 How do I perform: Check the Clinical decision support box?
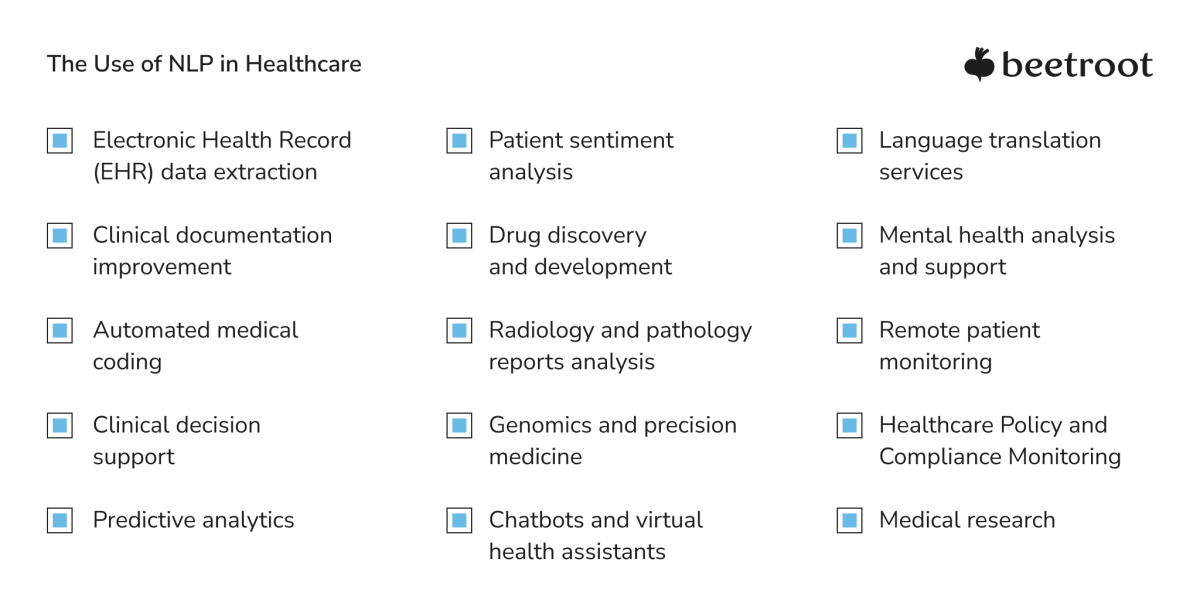(x=60, y=426)
